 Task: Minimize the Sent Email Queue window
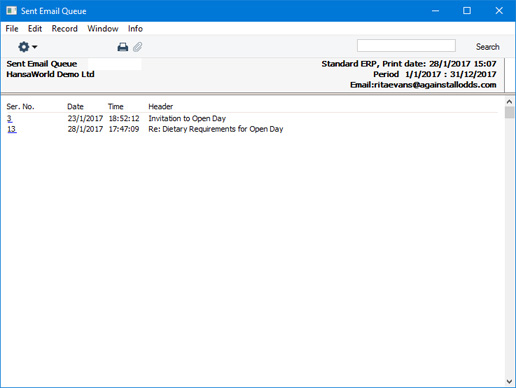pyautogui.click(x=435, y=11)
